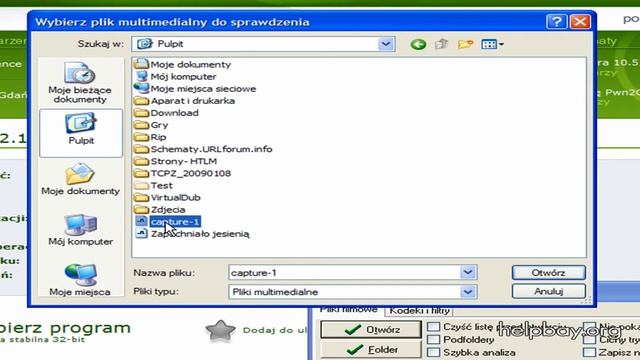Select the Test folder icon

[x=141, y=185]
